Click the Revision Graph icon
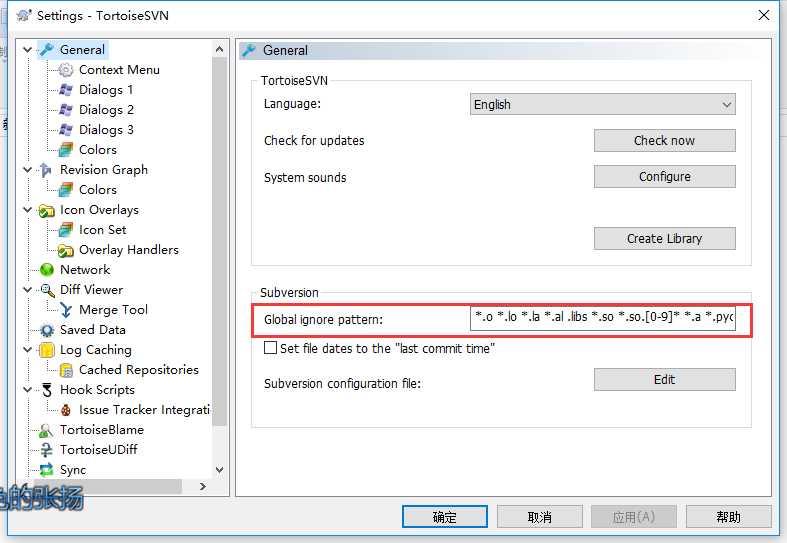Image resolution: width=787 pixels, height=543 pixels. coord(47,170)
